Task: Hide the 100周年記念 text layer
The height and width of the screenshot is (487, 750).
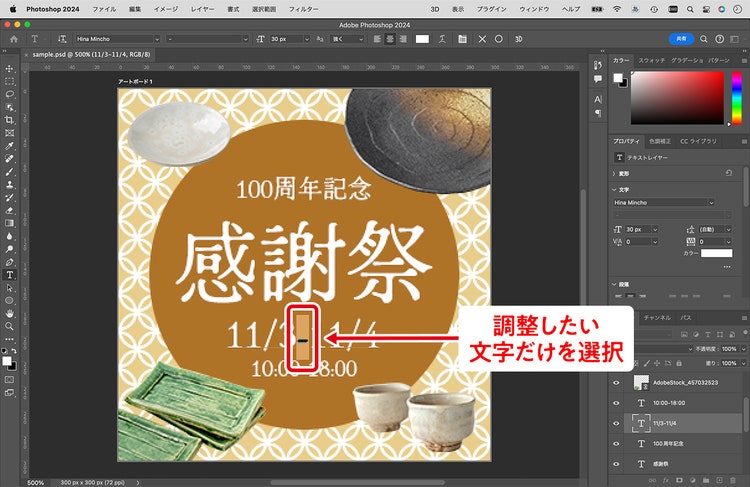Action: point(616,443)
